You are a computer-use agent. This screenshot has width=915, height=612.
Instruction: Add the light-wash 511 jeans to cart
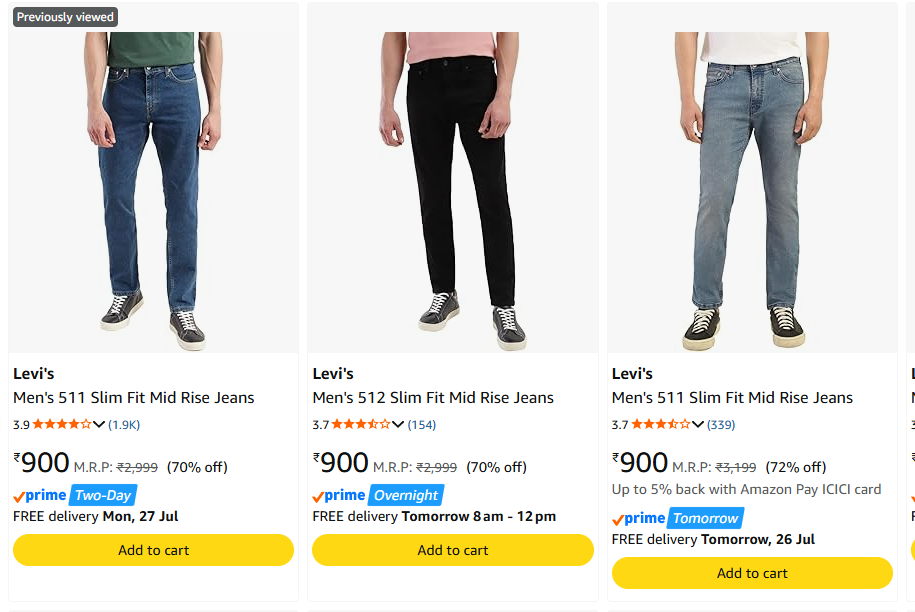(x=752, y=573)
